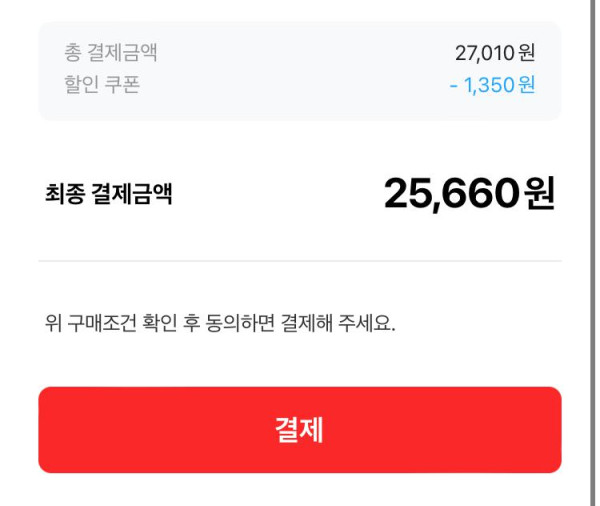This screenshot has height=506, width=600.
Task: Click the 원 currency unit after 25,660
Action: click(x=538, y=194)
